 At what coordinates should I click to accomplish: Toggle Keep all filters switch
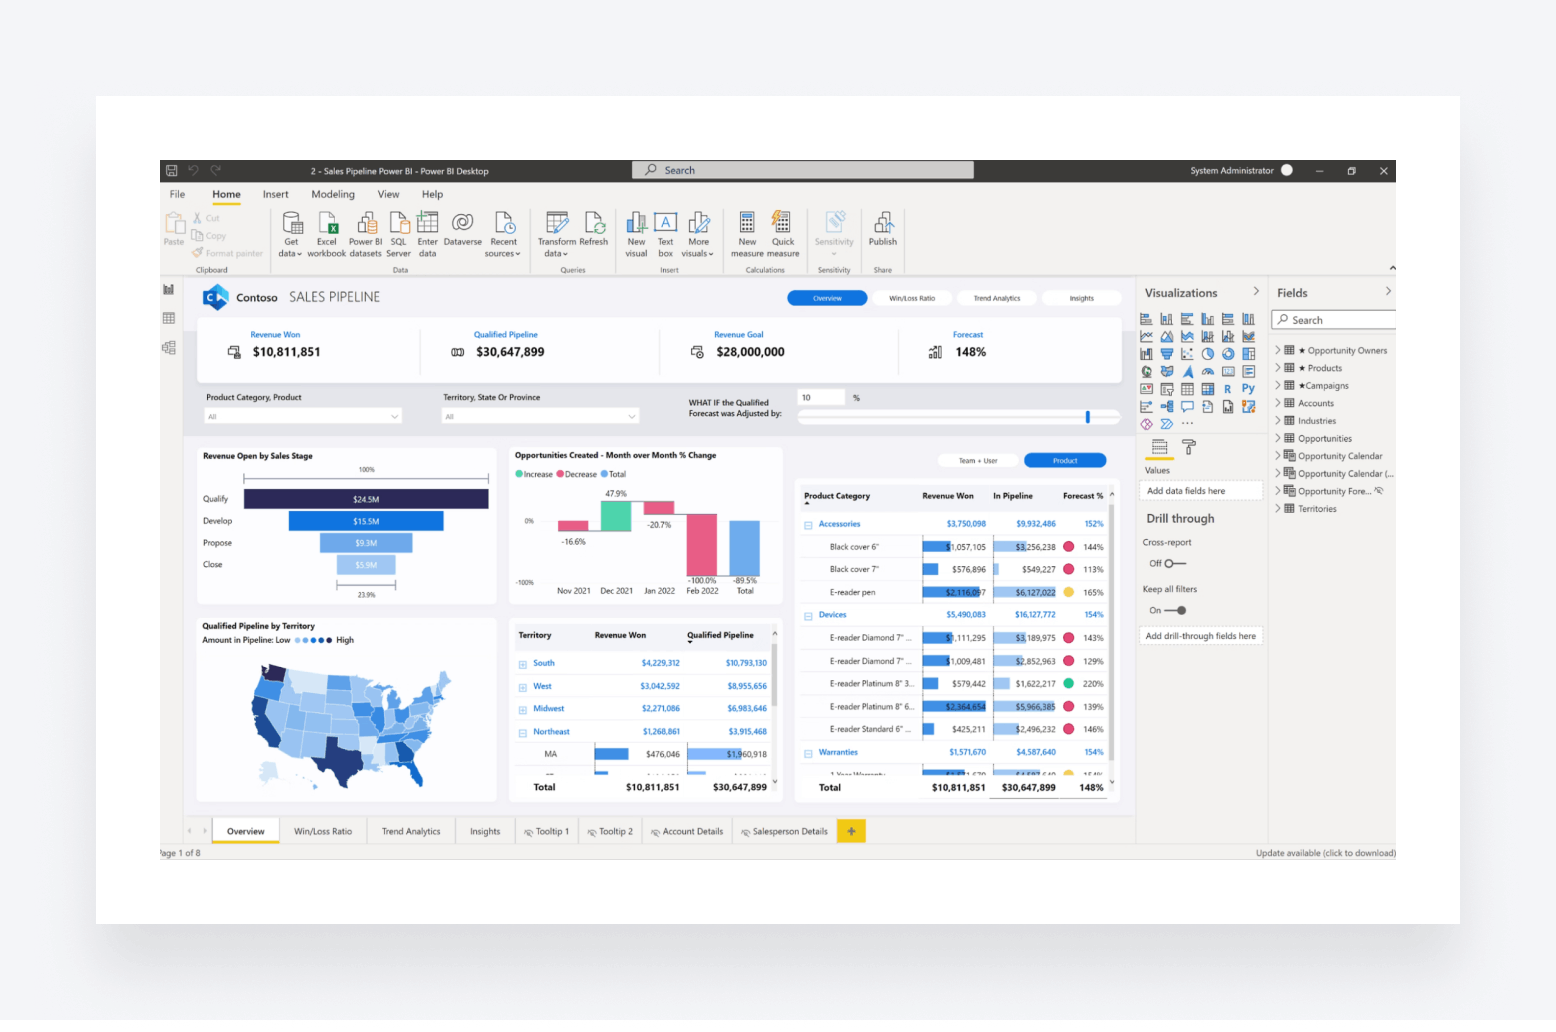[1175, 610]
